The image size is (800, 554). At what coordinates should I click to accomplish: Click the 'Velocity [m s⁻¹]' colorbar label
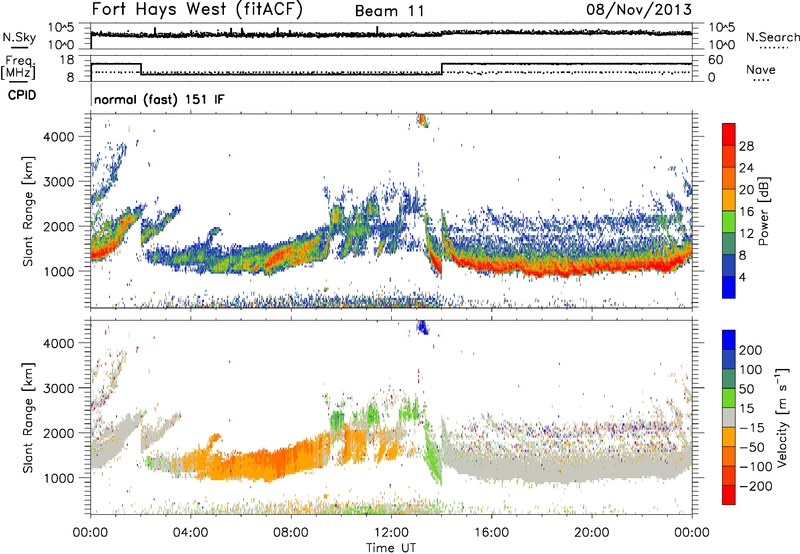[782, 417]
